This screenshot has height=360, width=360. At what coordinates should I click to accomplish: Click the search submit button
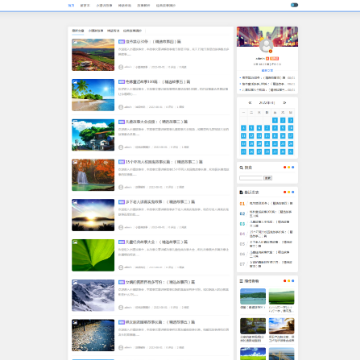coord(268,178)
